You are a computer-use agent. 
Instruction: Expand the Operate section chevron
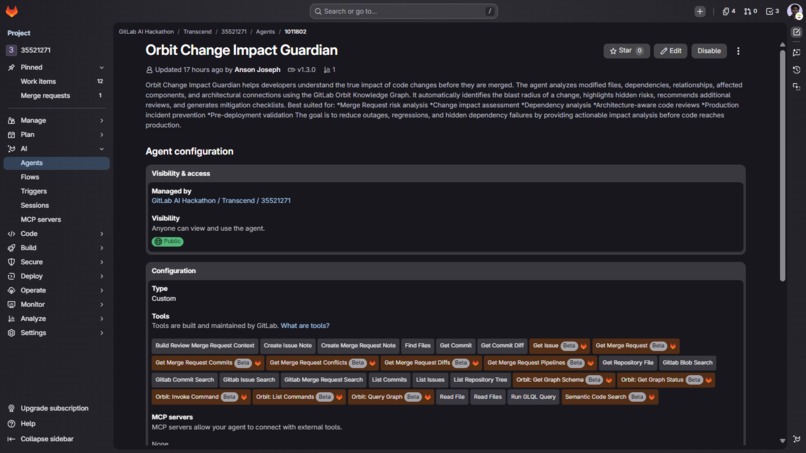(101, 291)
